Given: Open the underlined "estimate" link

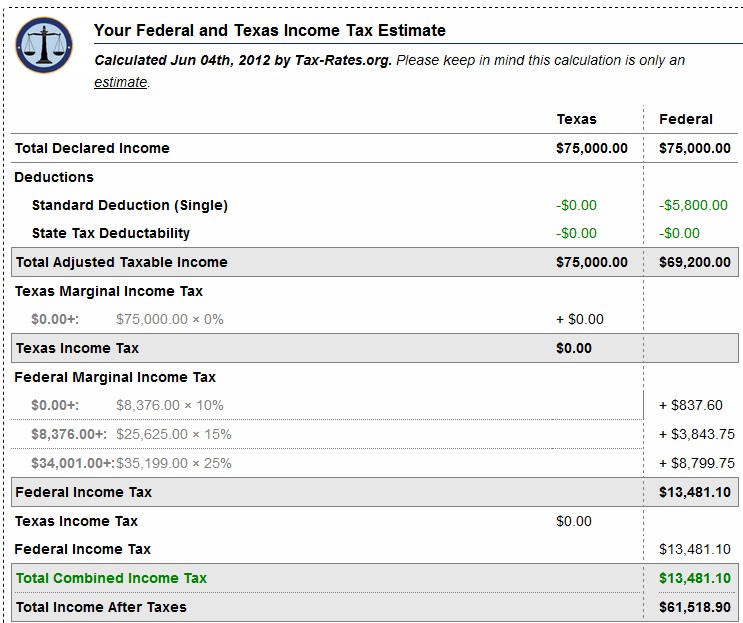Looking at the screenshot, I should pyautogui.click(x=120, y=83).
